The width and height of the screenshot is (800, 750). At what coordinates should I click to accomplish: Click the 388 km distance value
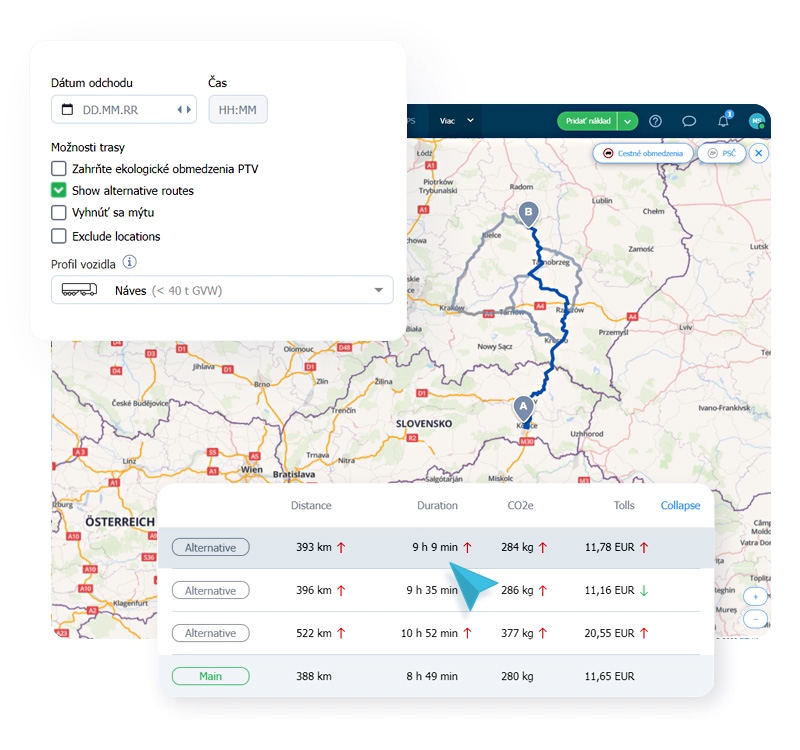coord(314,676)
